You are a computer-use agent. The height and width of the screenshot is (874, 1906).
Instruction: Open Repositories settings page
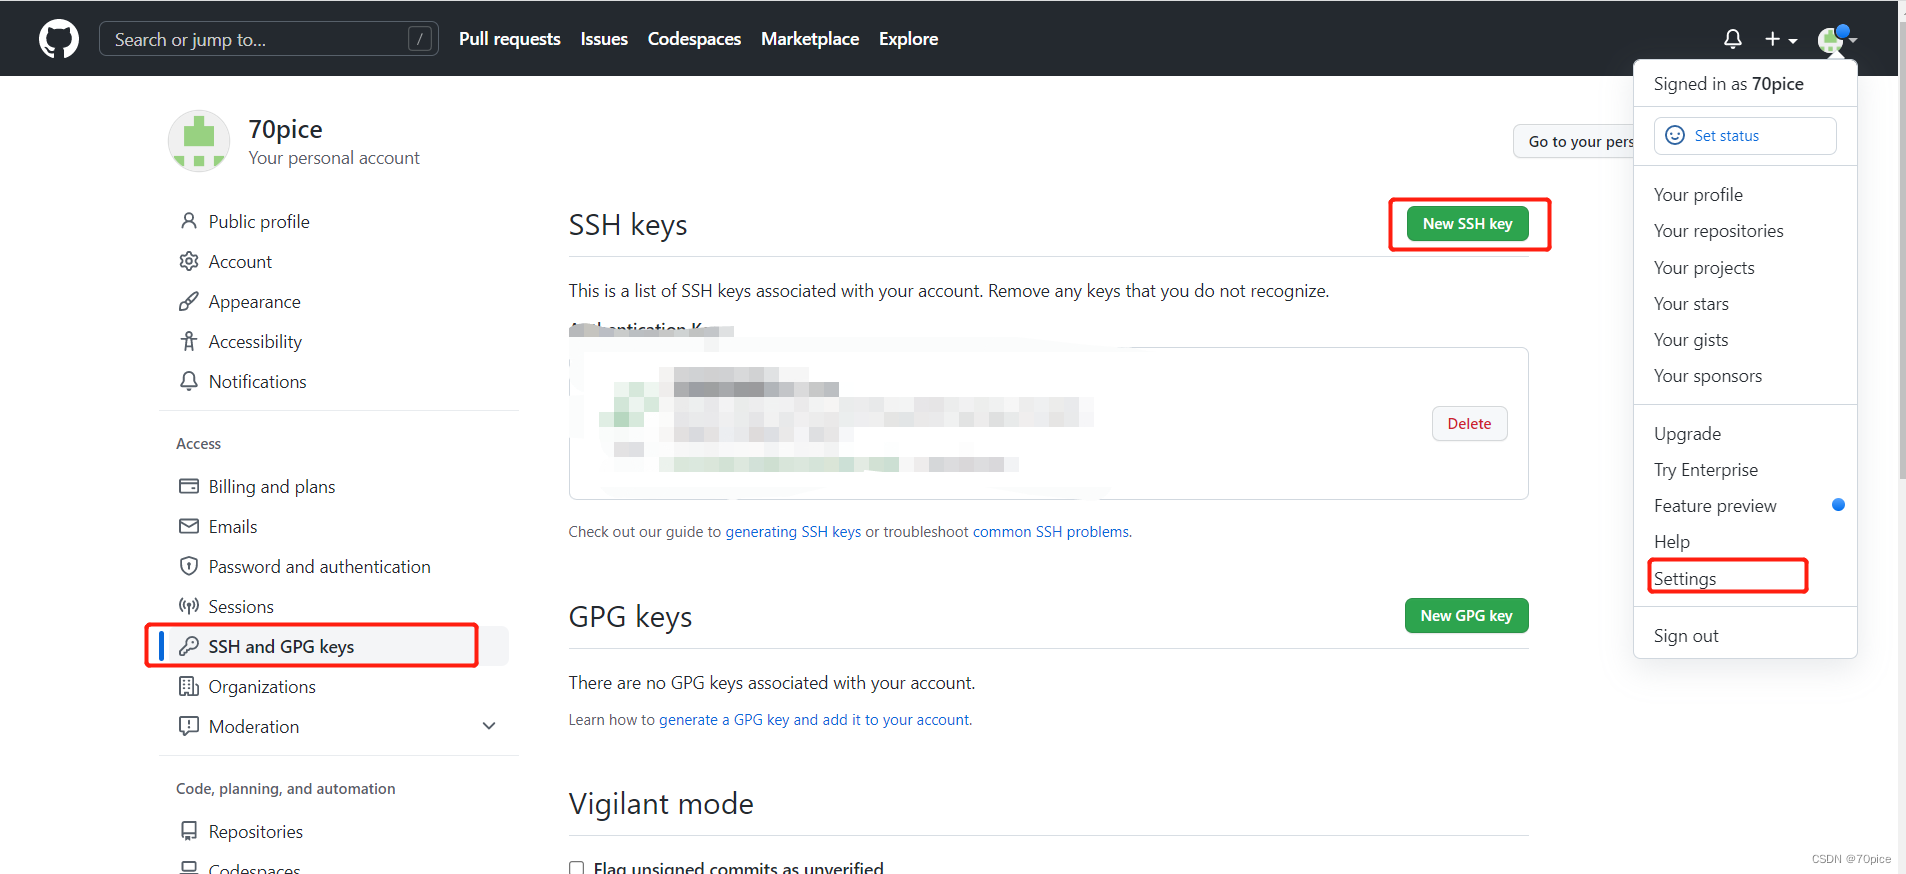pos(256,831)
